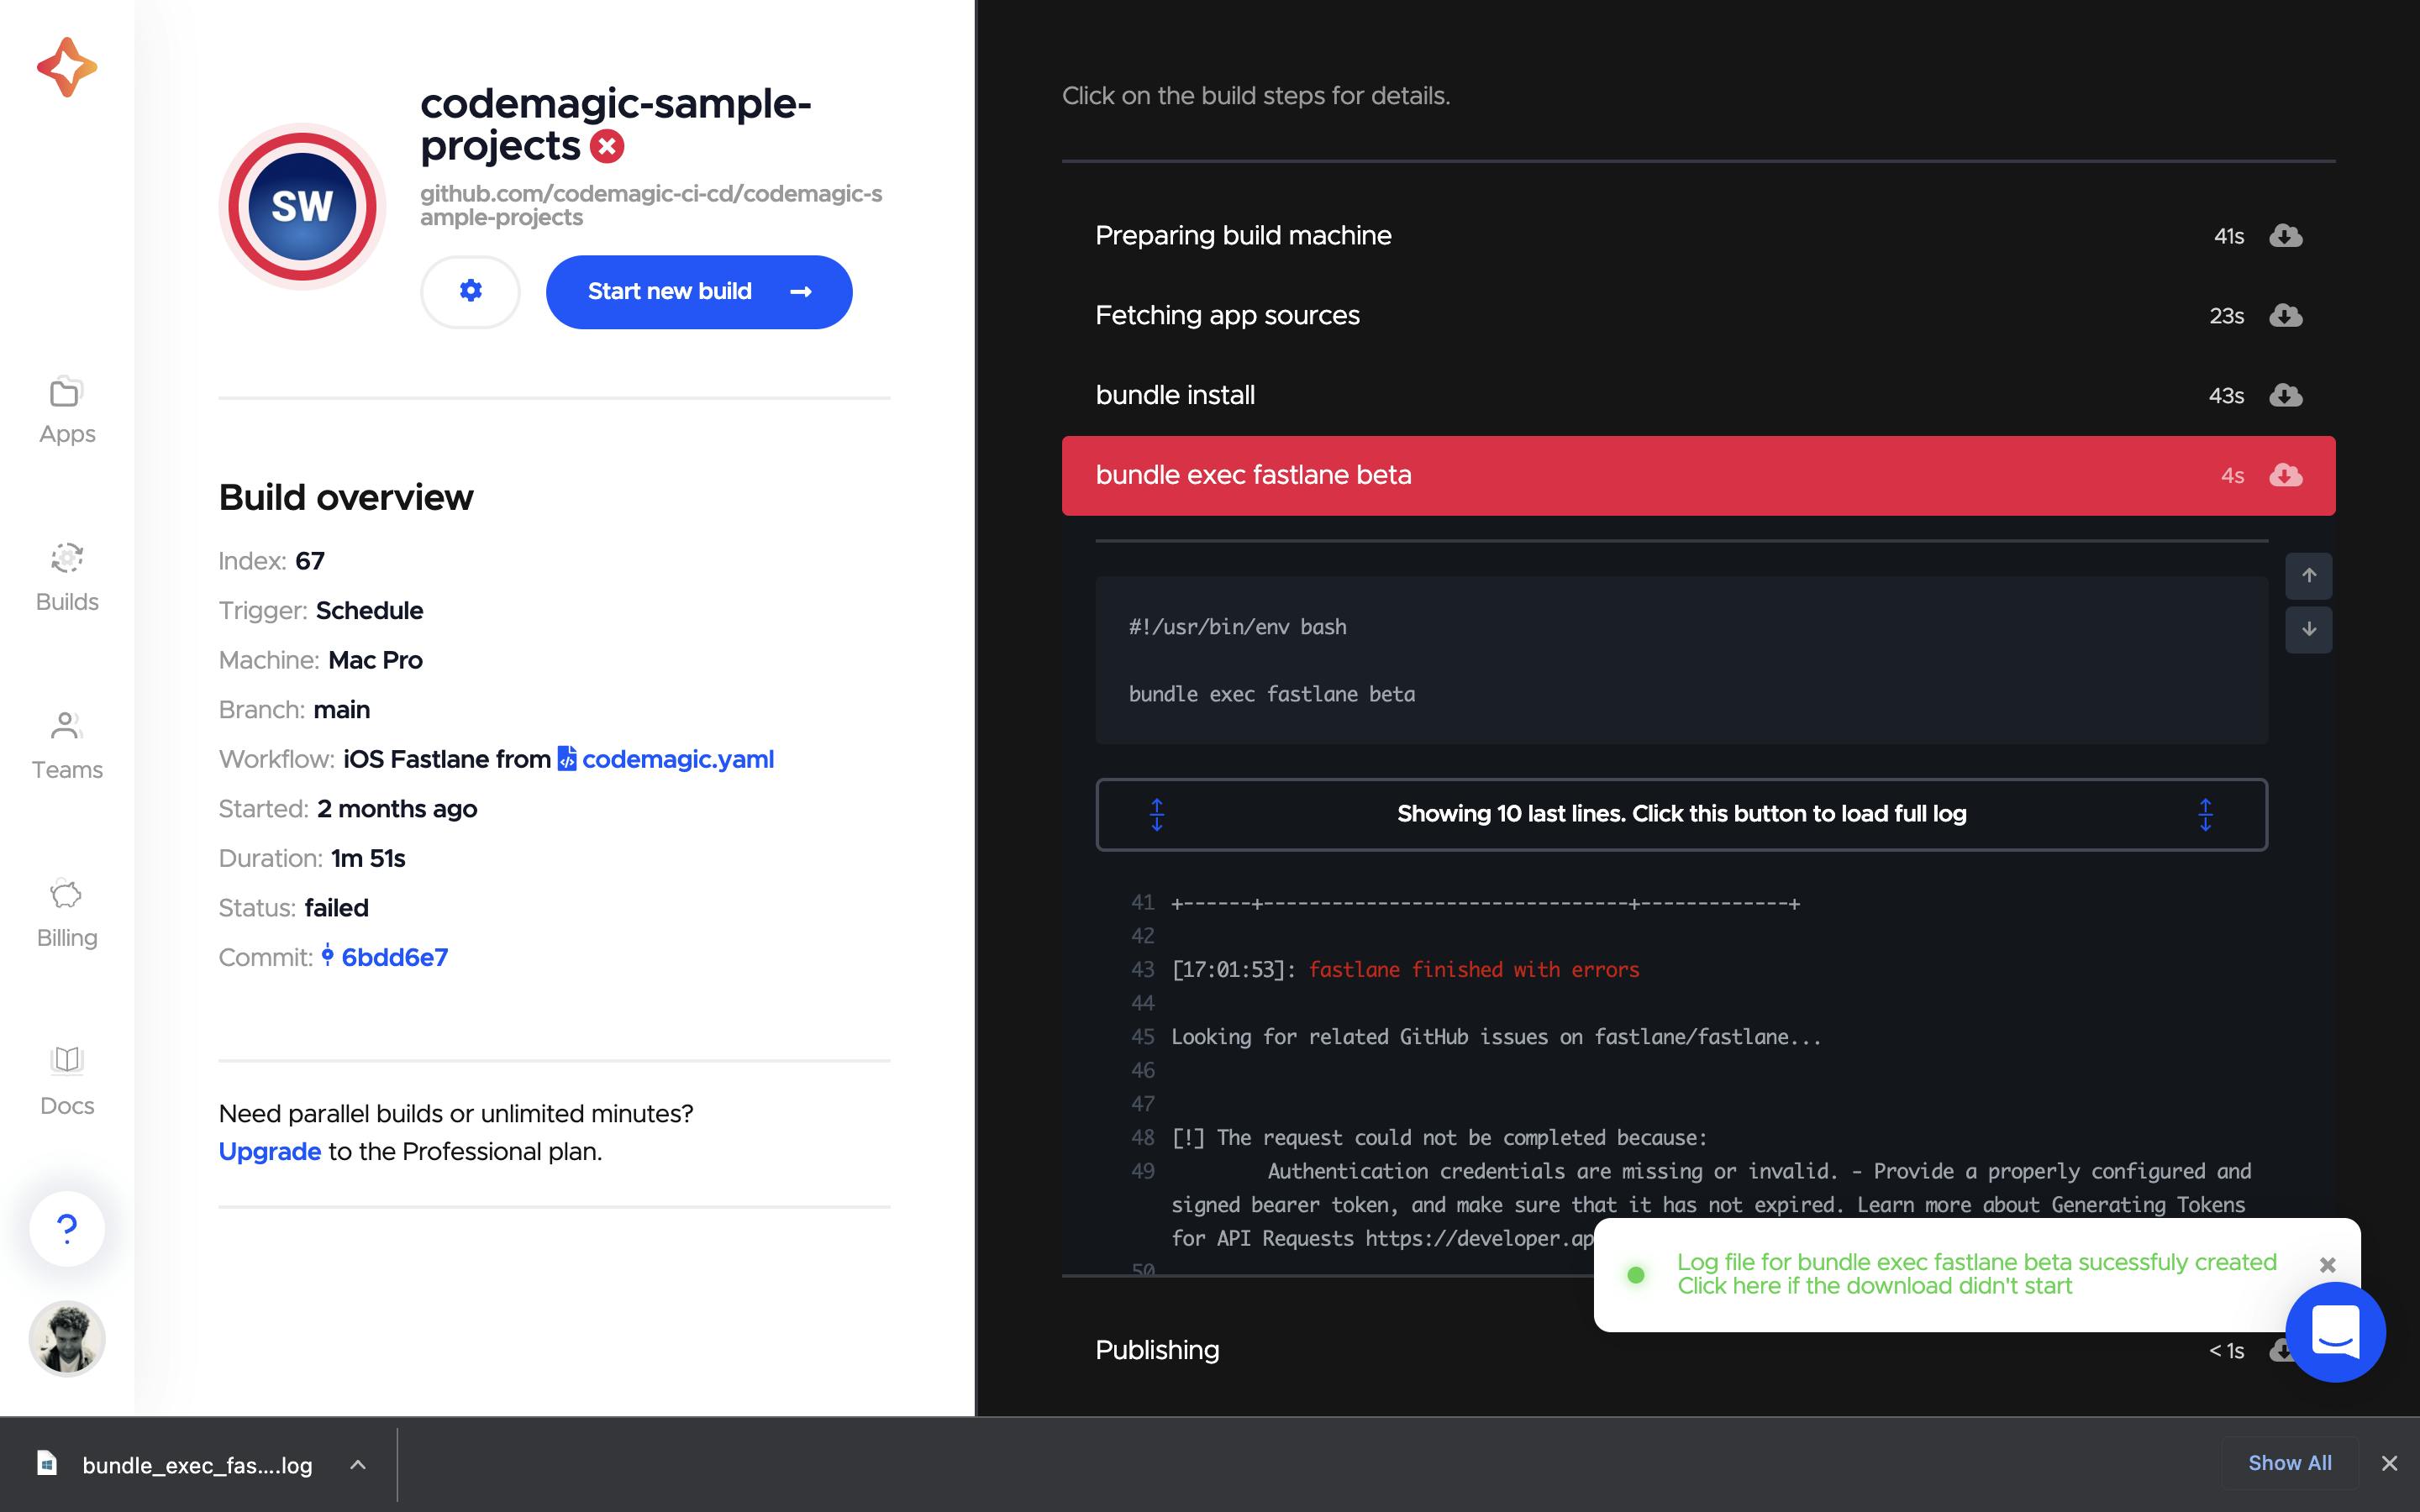The height and width of the screenshot is (1512, 2420).
Task: Open app settings gear button
Action: click(470, 291)
